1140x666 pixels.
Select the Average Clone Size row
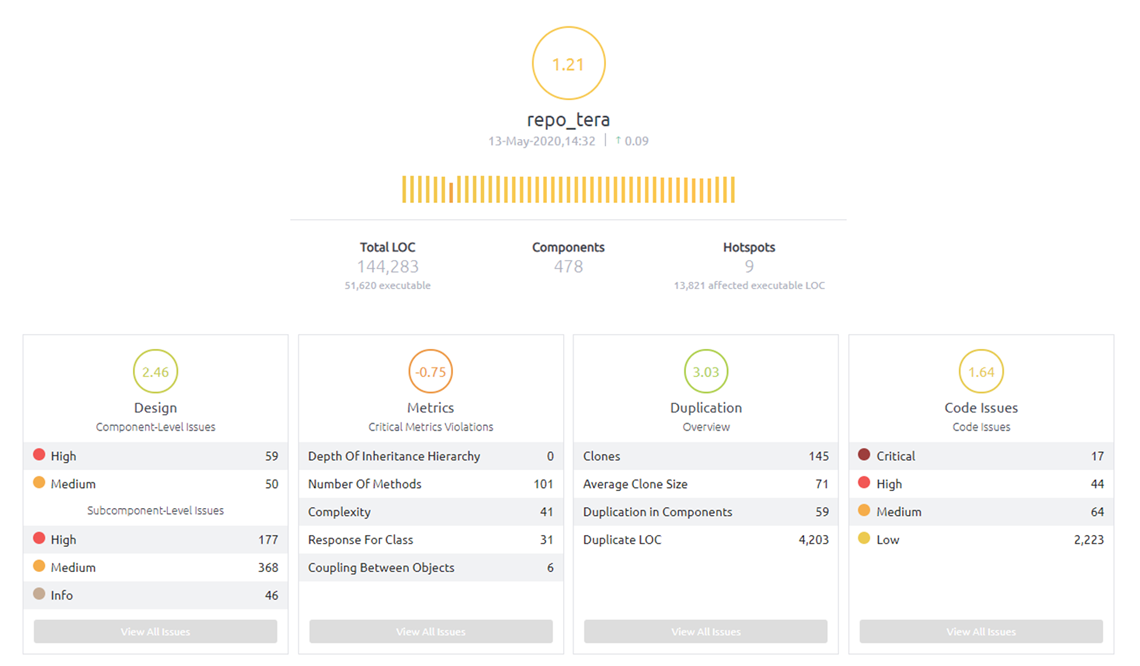pyautogui.click(x=706, y=484)
